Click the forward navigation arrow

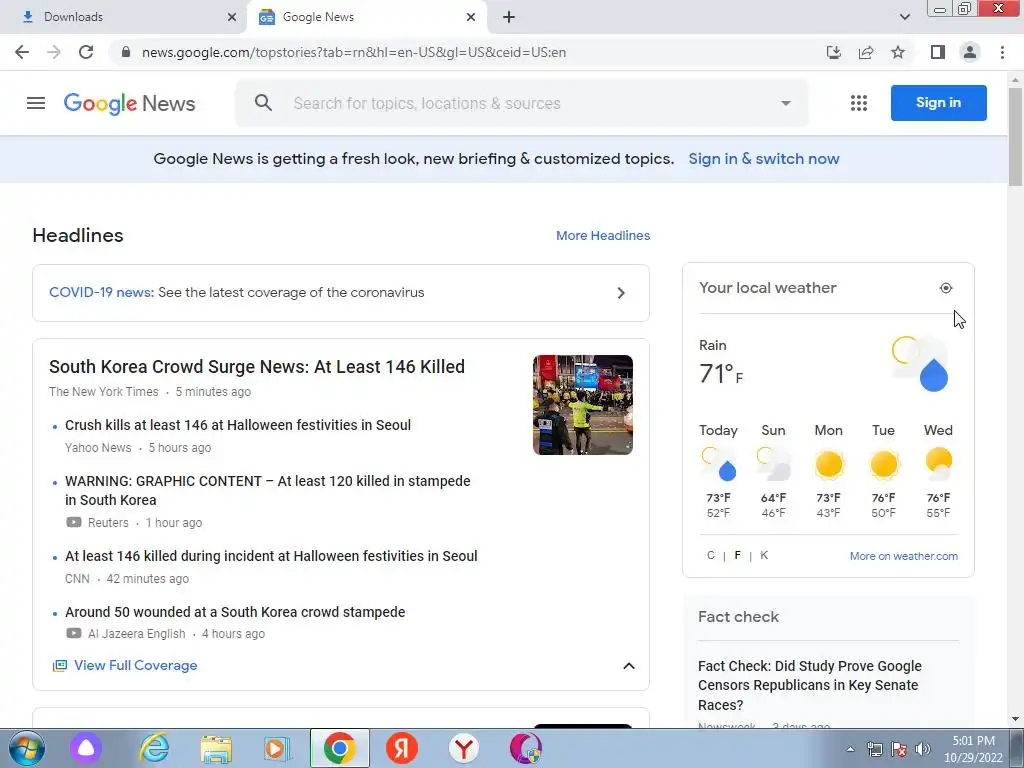coord(54,52)
